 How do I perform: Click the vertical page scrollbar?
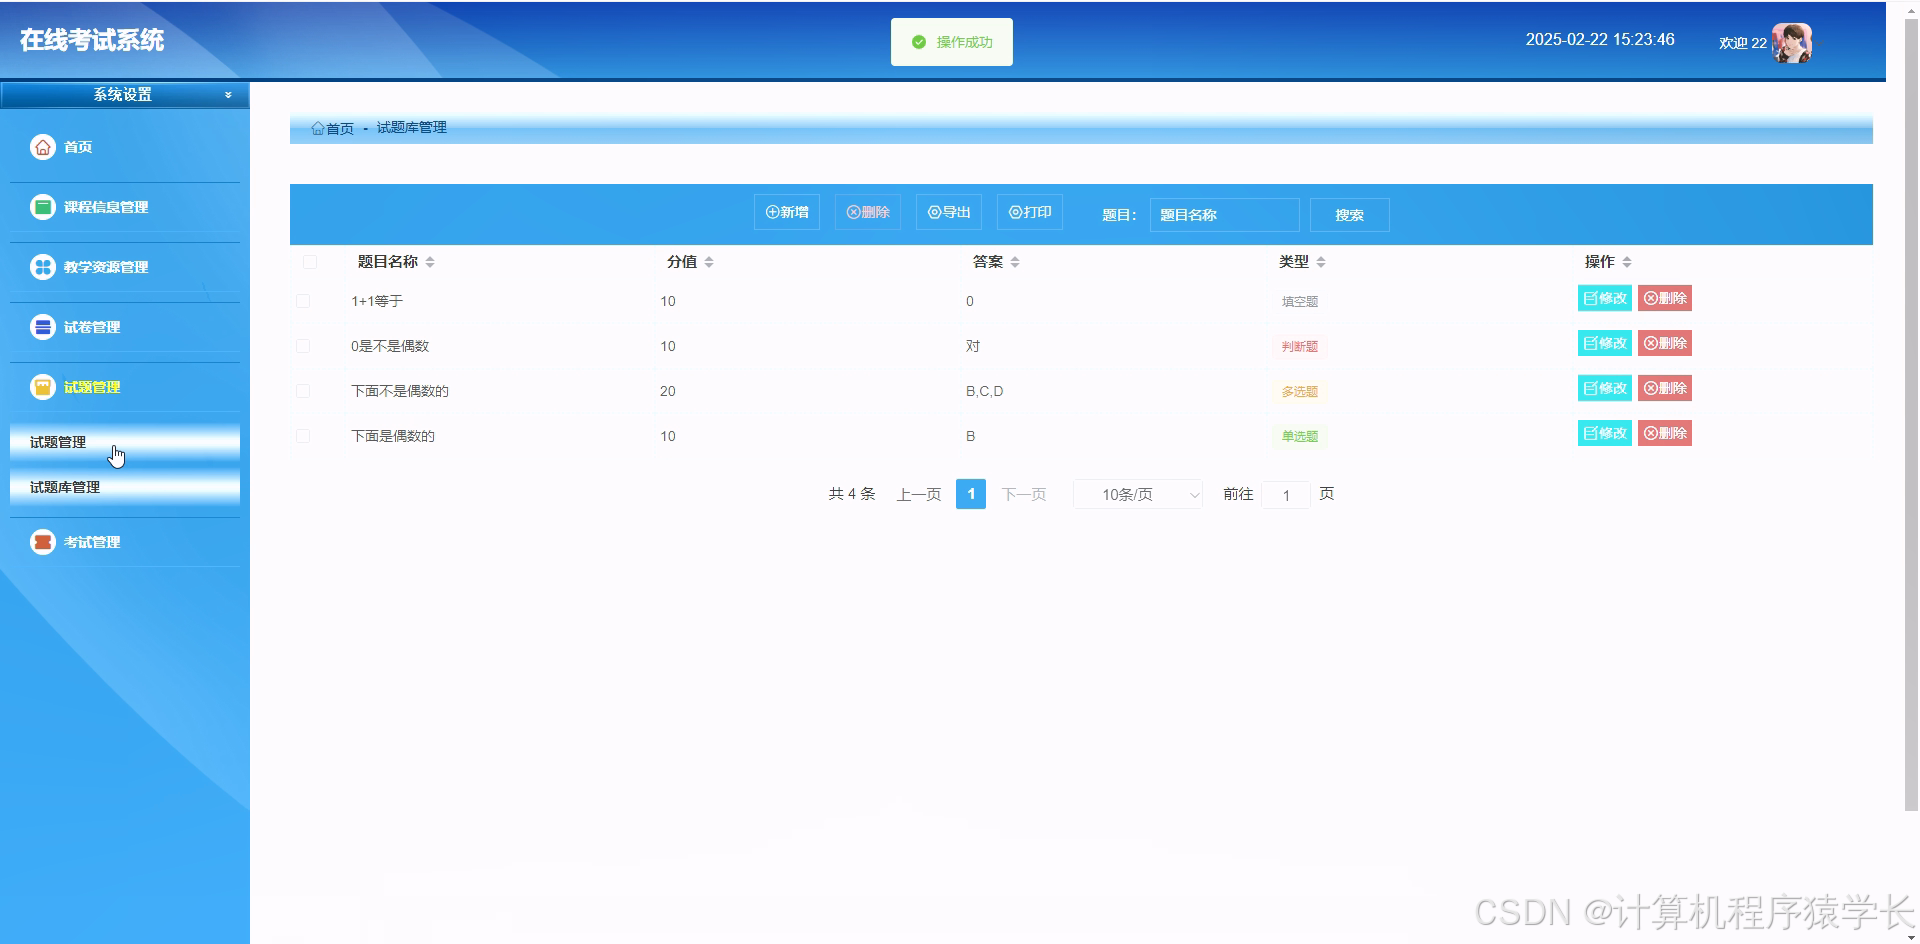(x=1912, y=415)
